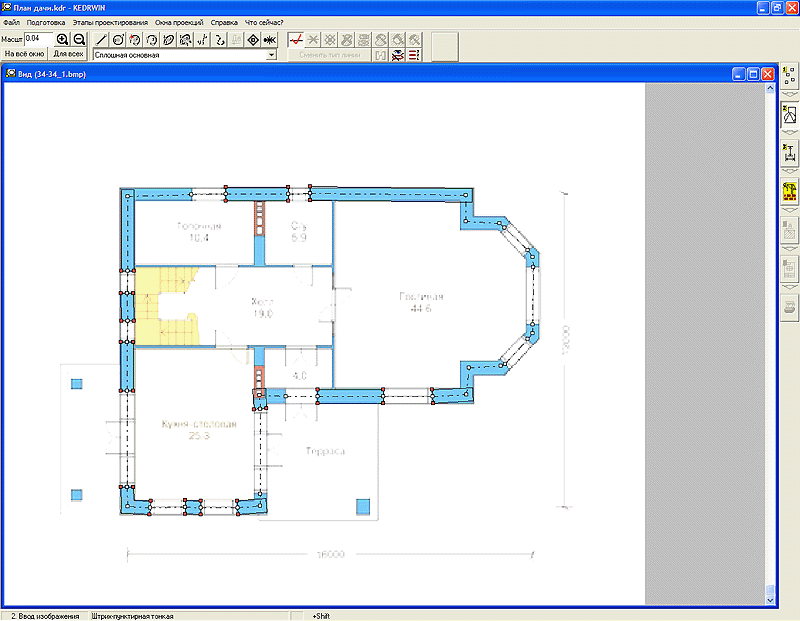Open the Файл menu

tap(11, 22)
